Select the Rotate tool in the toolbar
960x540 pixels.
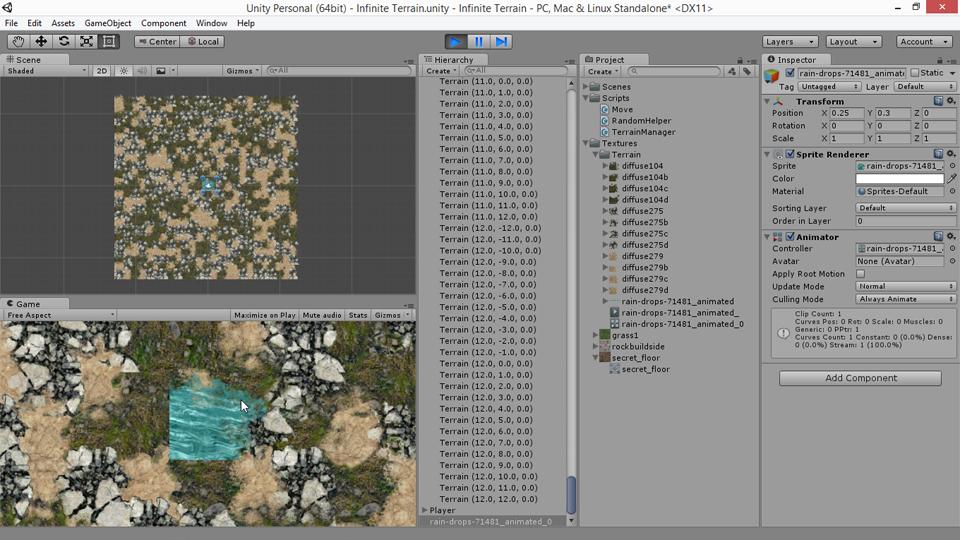[64, 42]
